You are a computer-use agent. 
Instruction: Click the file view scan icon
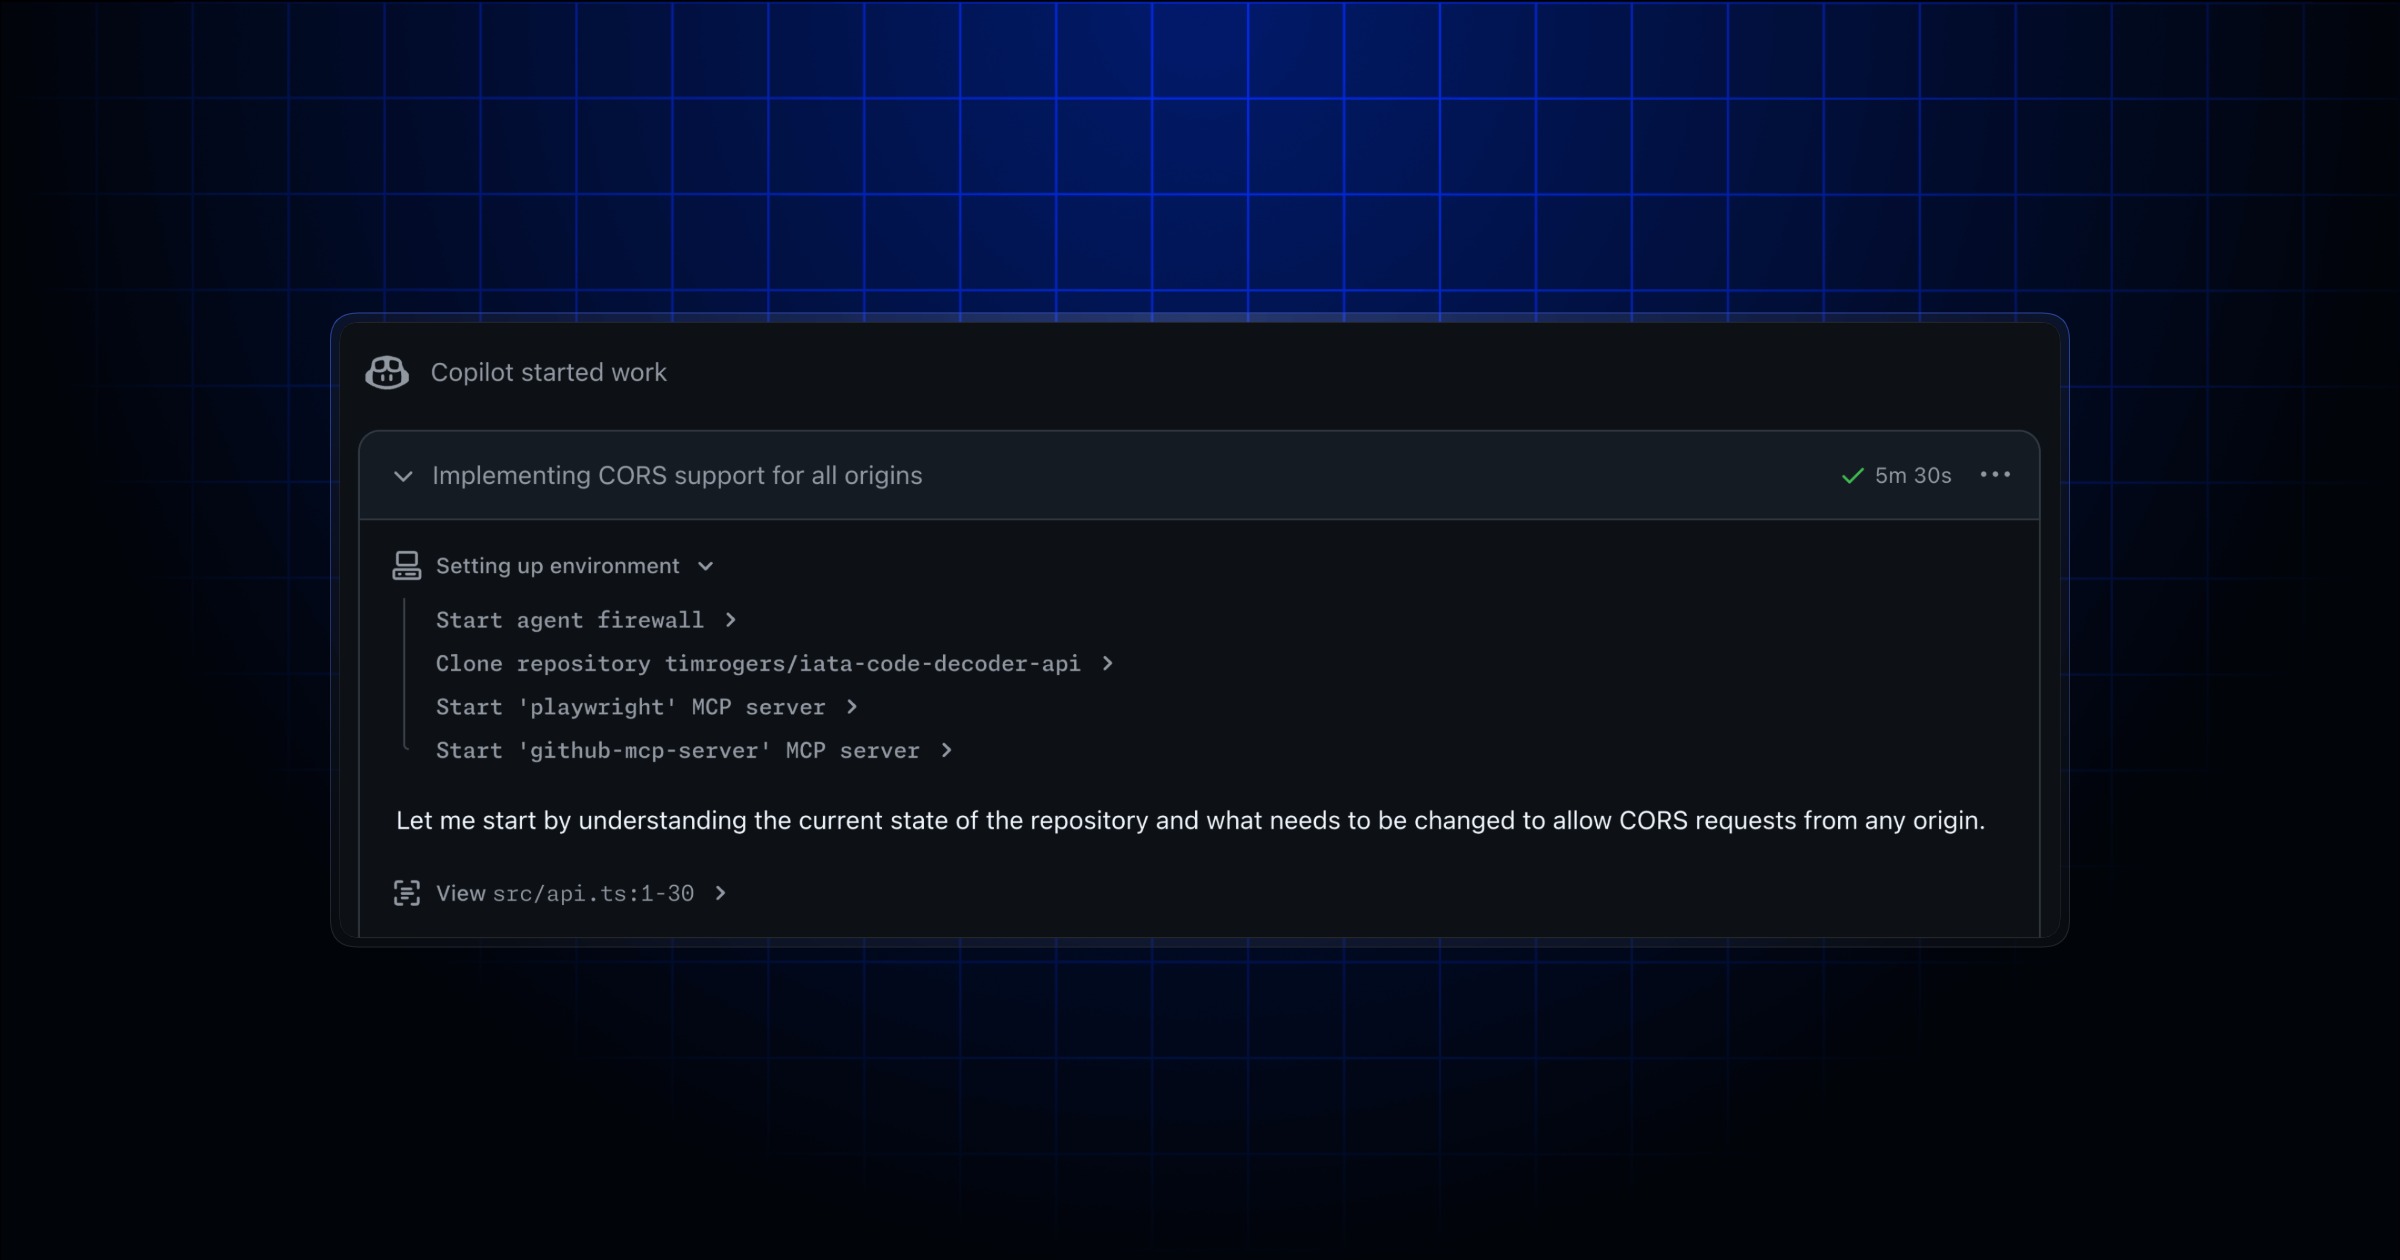tap(406, 893)
